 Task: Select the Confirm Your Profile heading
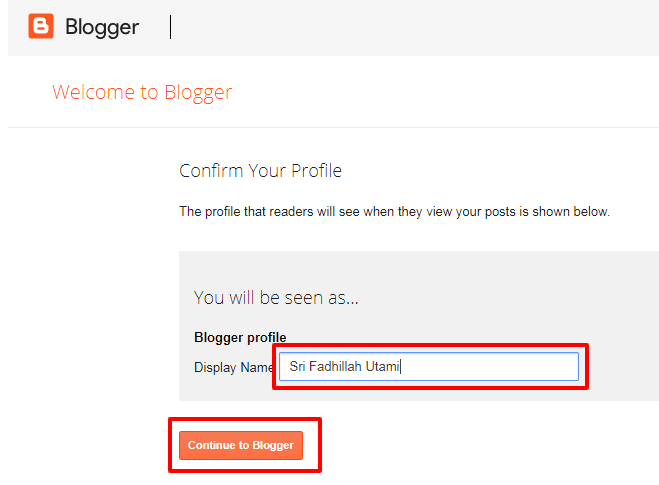[260, 171]
